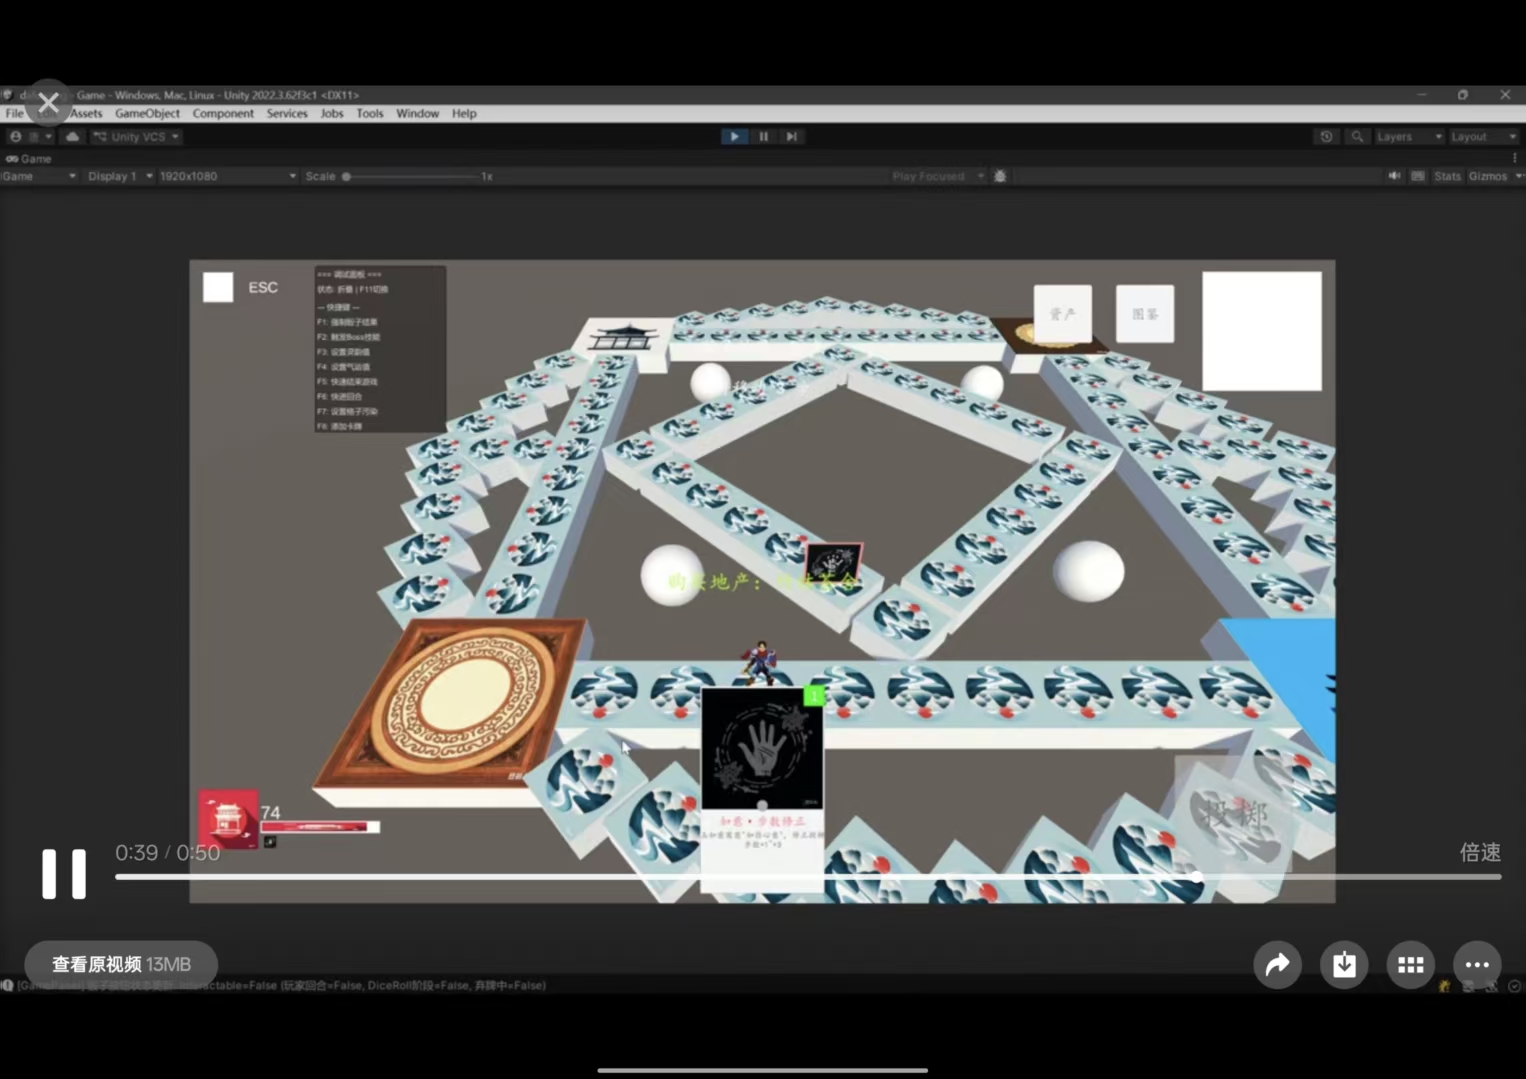
Task: Toggle Mute Audio speaker icon
Action: [x=1394, y=177]
